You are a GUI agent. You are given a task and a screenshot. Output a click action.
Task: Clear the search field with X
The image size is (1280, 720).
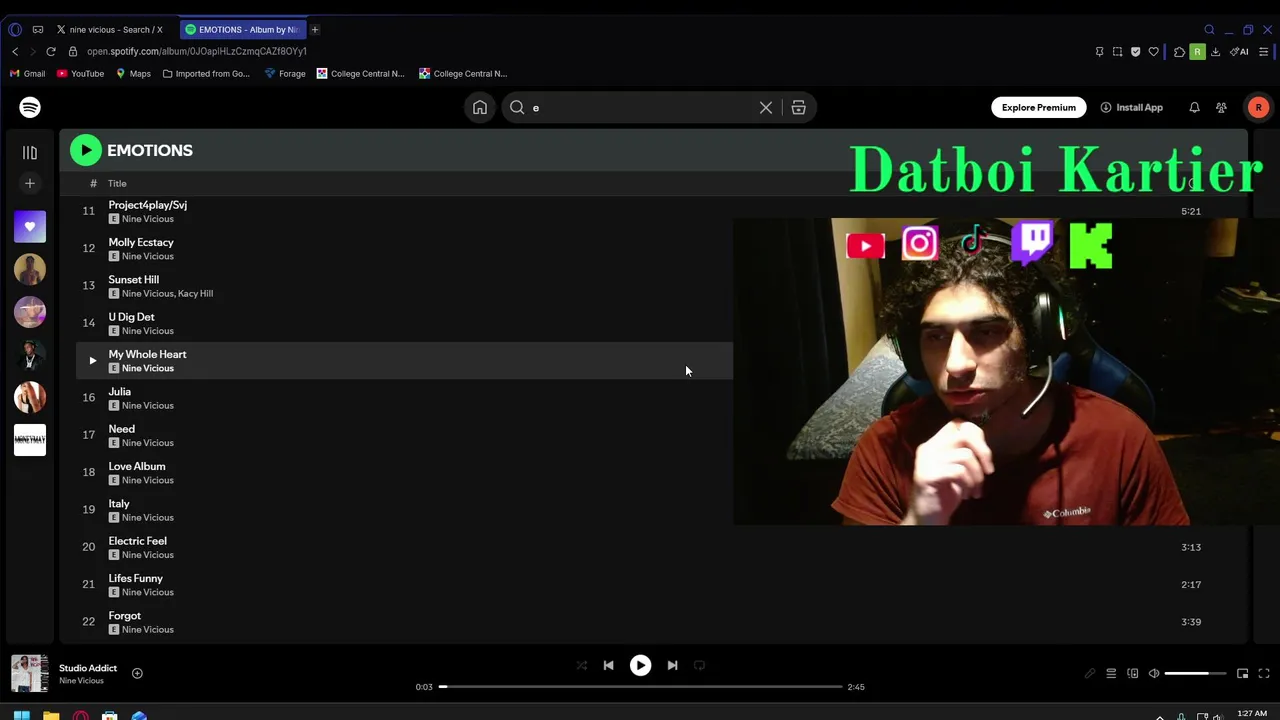point(766,107)
